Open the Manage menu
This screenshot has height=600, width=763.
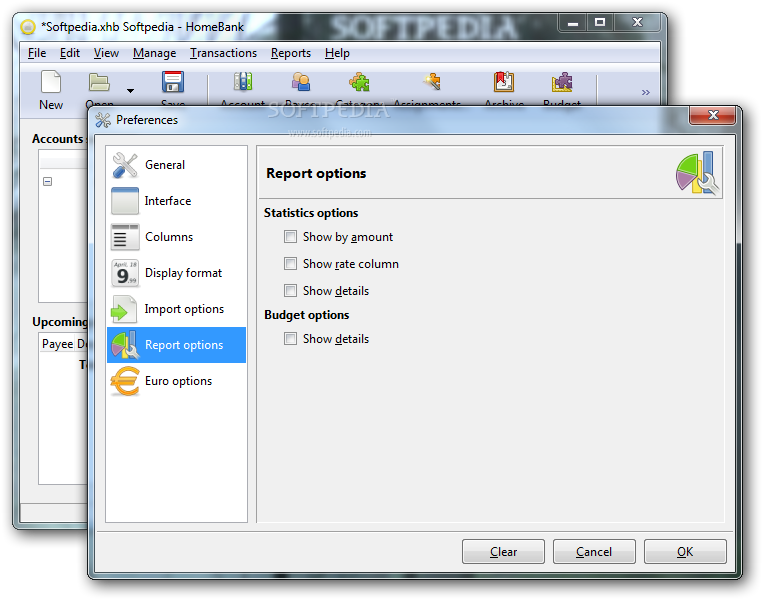[x=154, y=53]
